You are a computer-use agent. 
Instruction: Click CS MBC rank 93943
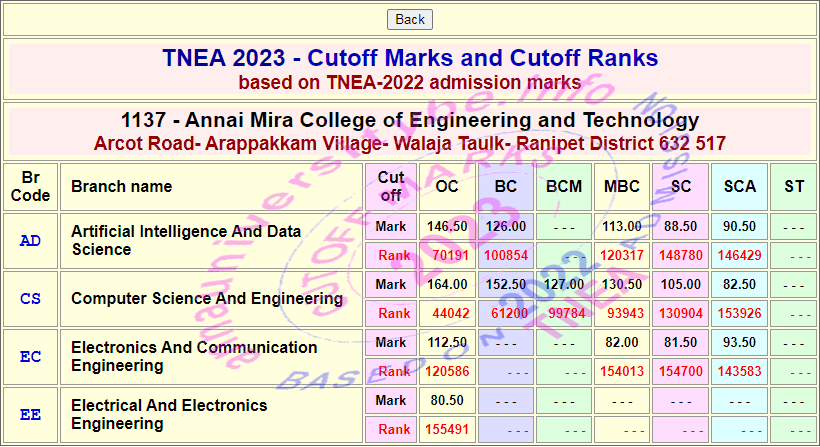pyautogui.click(x=625, y=313)
